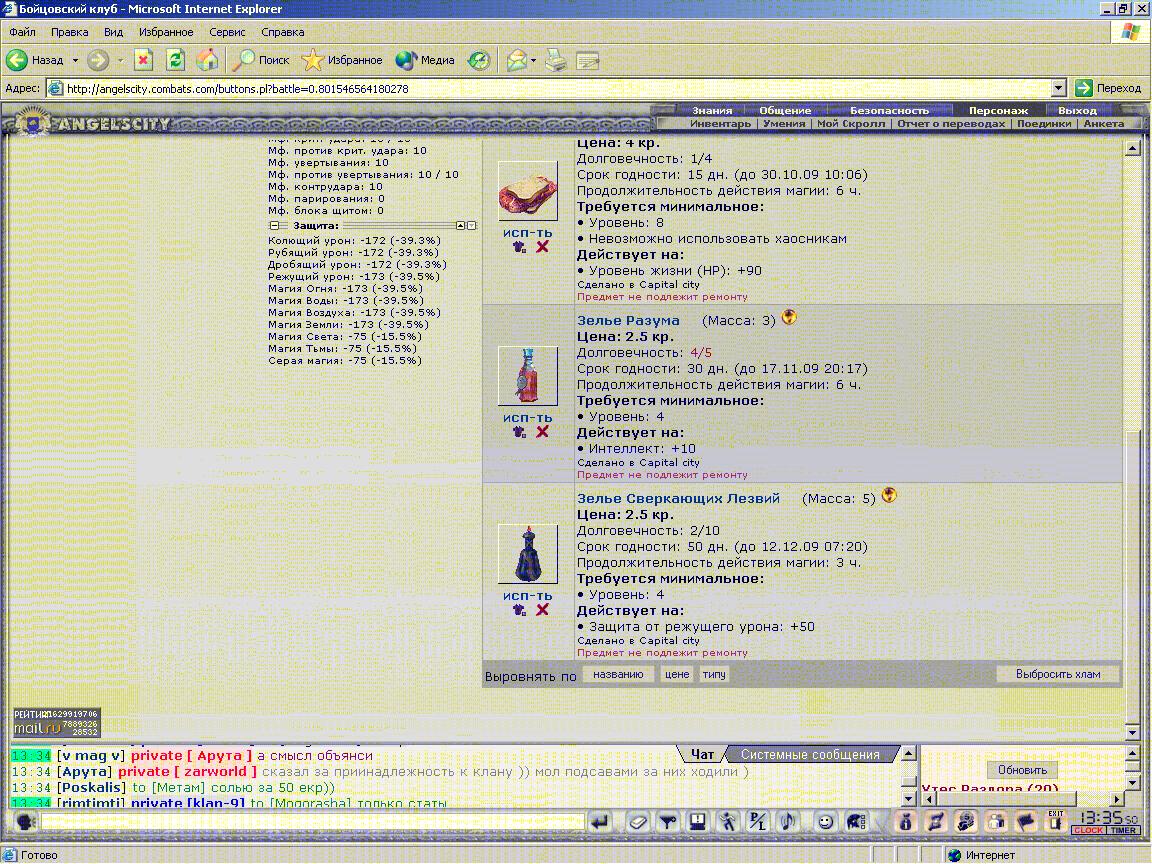Click the info orb beside Зелье Сверкающих Лезвий mass
Viewport: 1152px width, 864px height.
click(x=889, y=495)
